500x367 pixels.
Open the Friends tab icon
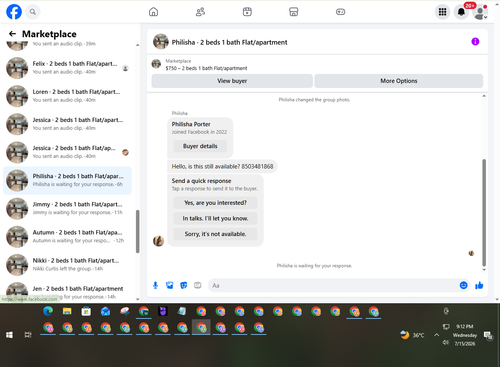(x=200, y=12)
